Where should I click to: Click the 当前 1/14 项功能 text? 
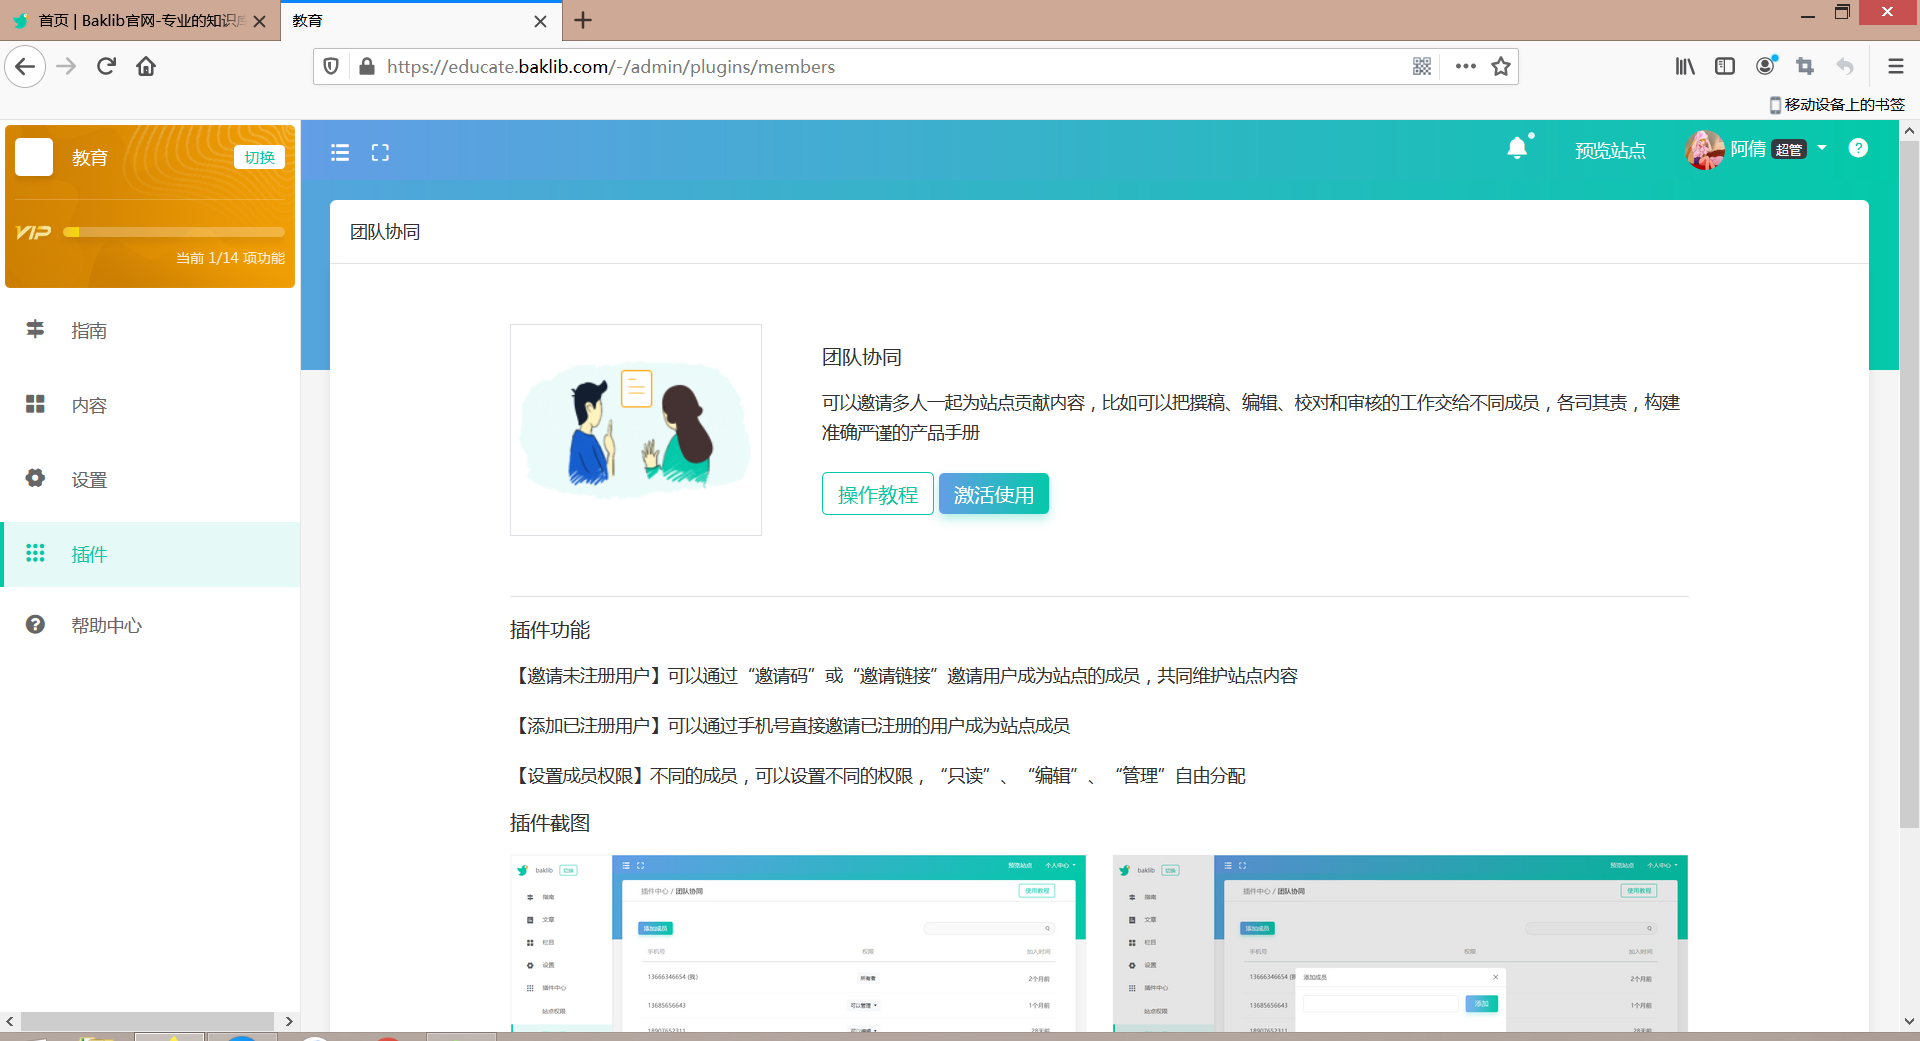231,258
